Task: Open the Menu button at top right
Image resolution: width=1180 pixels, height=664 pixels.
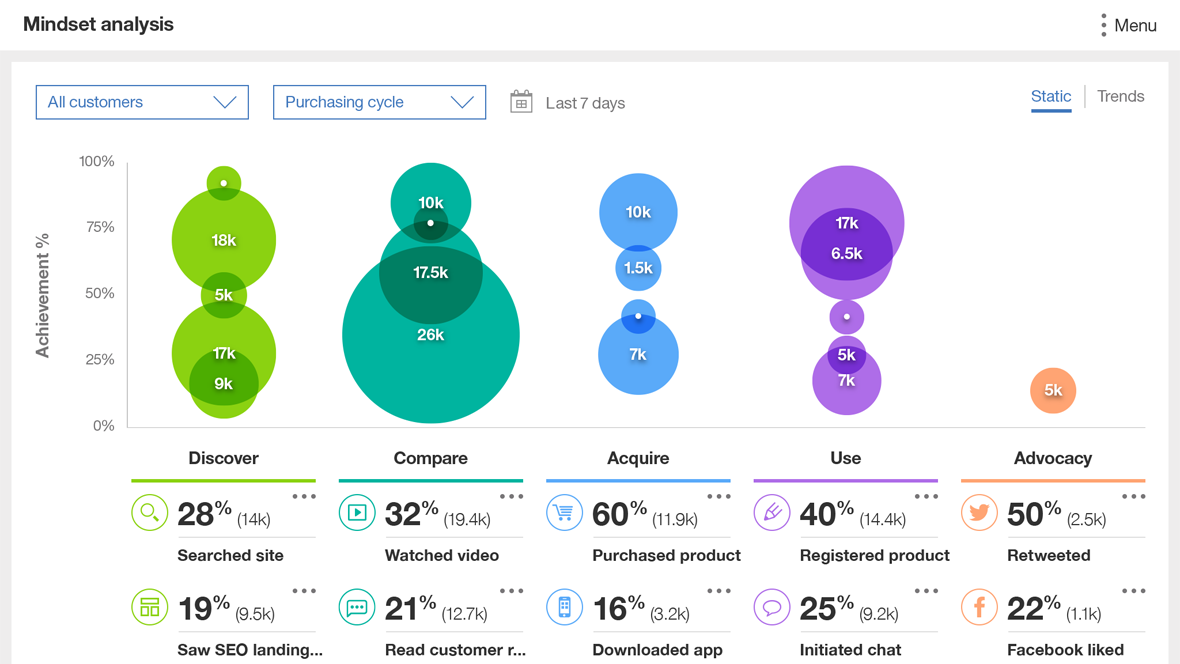Action: tap(1128, 26)
